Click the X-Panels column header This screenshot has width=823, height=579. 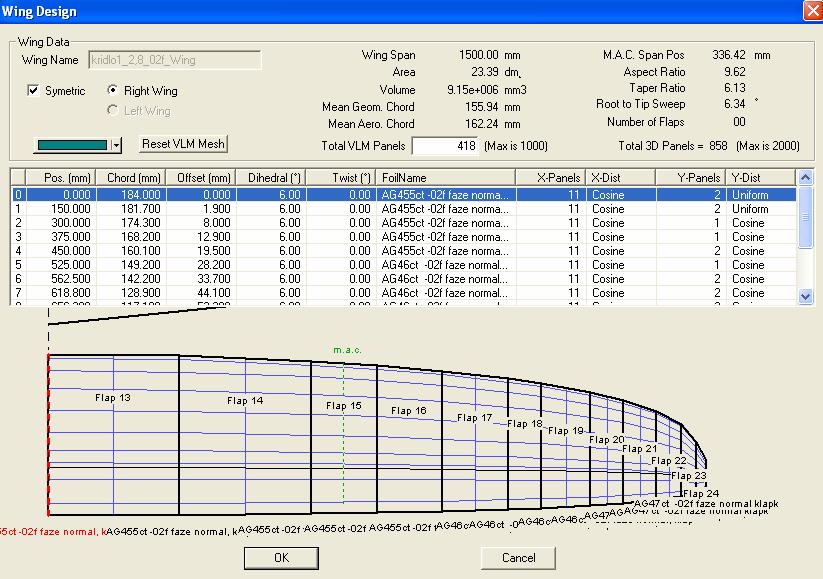[551, 177]
